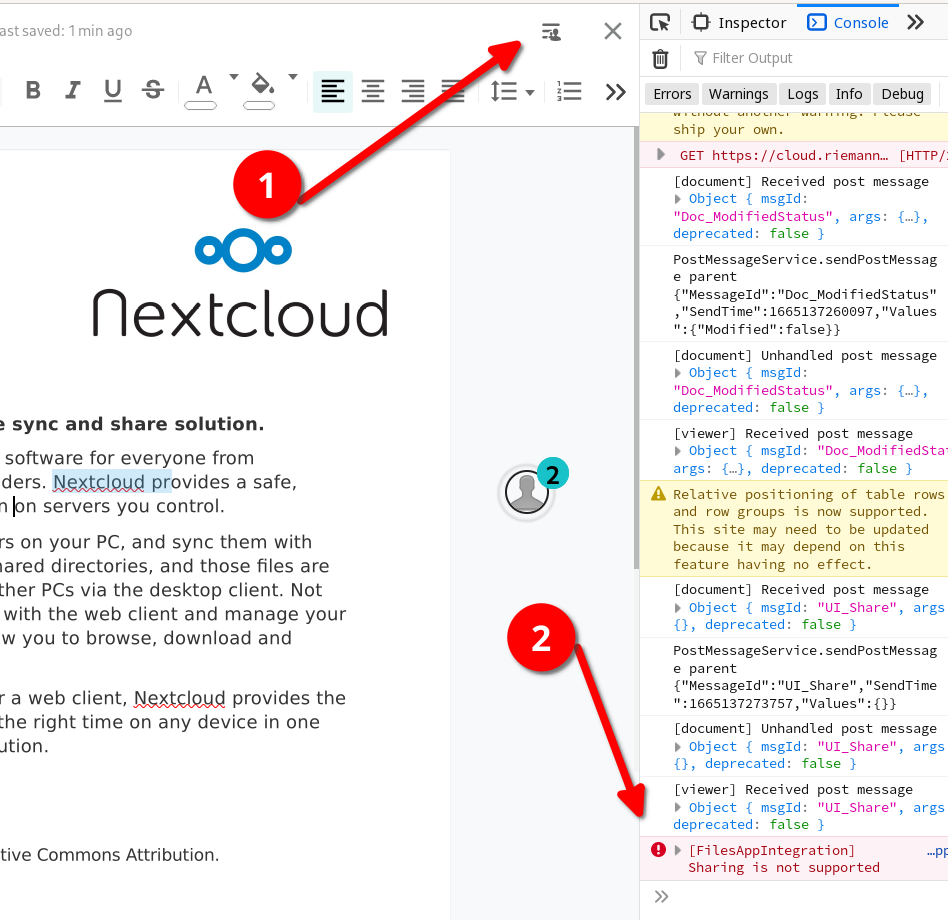948x920 pixels.
Task: Select the ordered list icon
Action: (569, 91)
